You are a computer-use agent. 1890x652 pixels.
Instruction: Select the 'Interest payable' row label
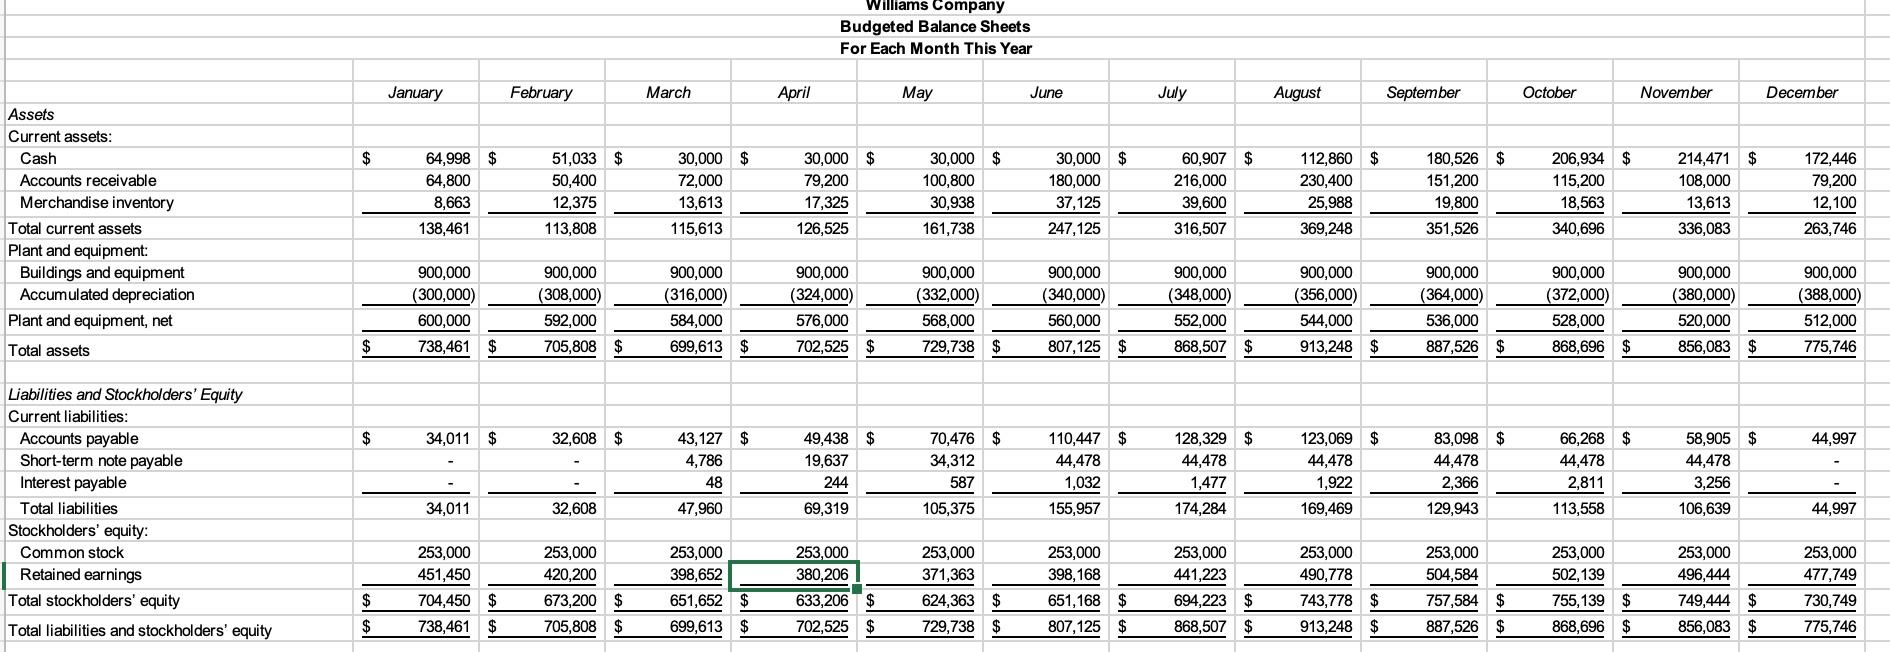(x=73, y=482)
